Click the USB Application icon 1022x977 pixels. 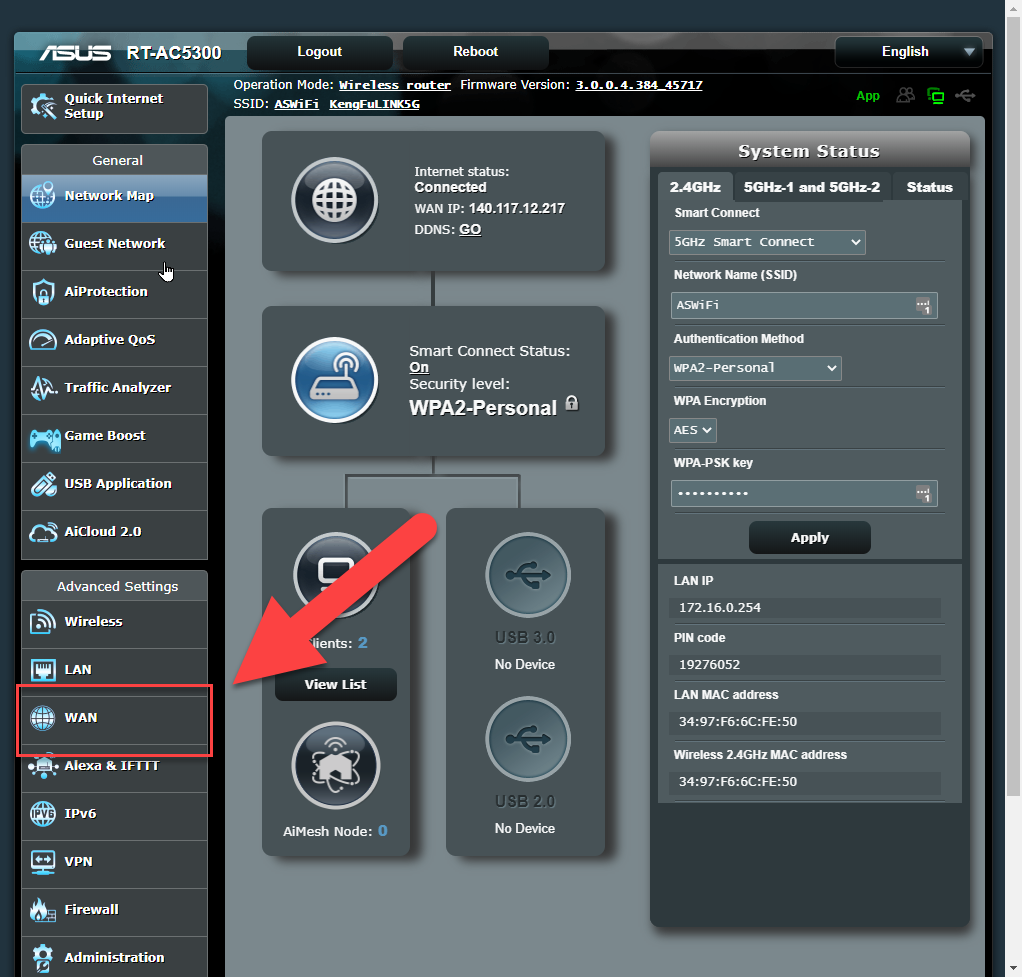pos(44,484)
